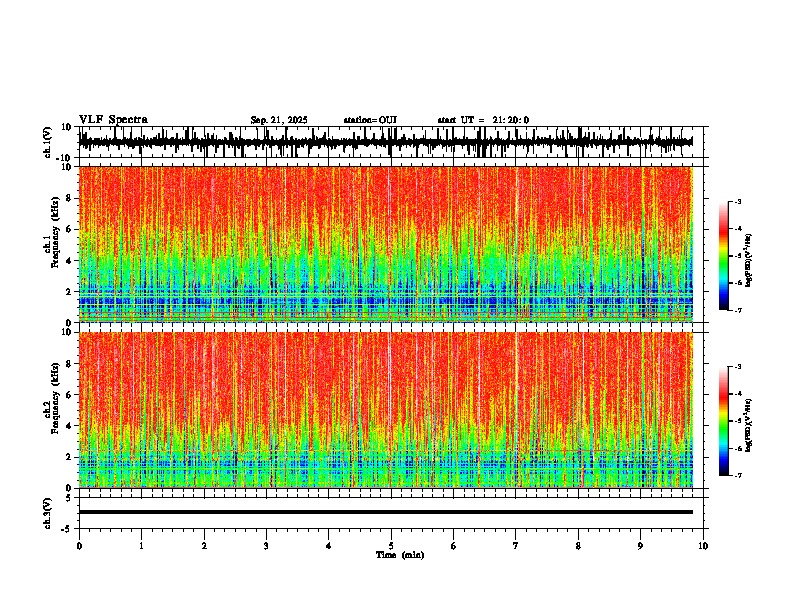Click the "4" kHz tick on ch.2 spectrogram axis
The width and height of the screenshot is (792, 612).
click(69, 426)
